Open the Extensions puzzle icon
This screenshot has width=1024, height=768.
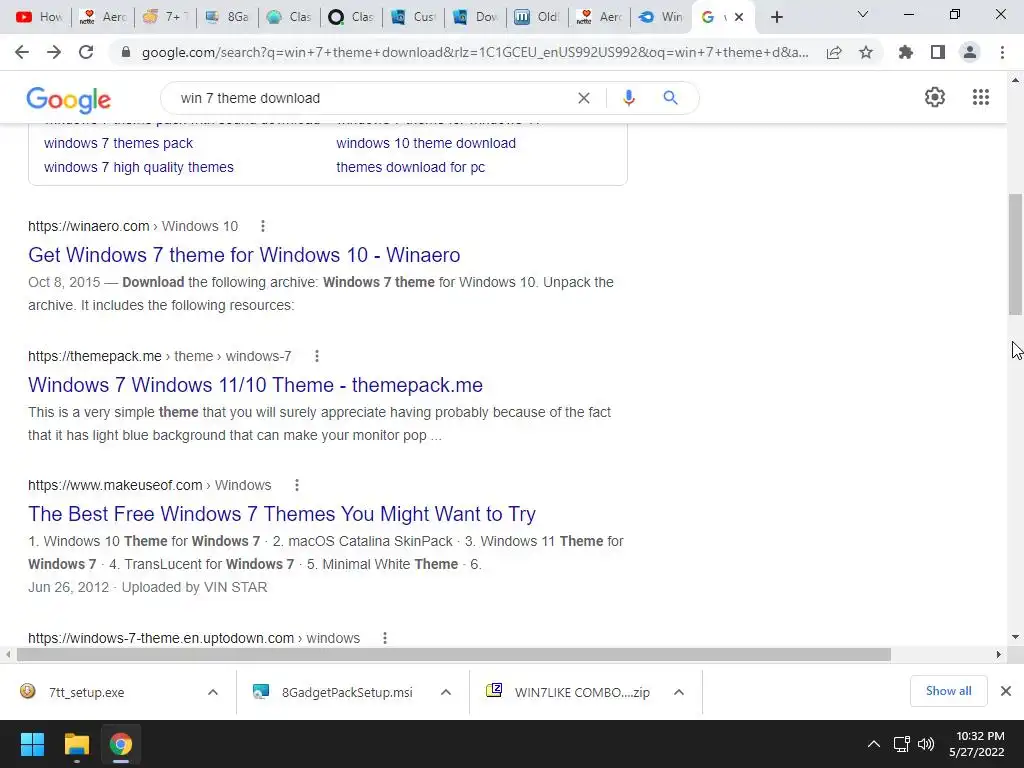pyautogui.click(x=906, y=52)
